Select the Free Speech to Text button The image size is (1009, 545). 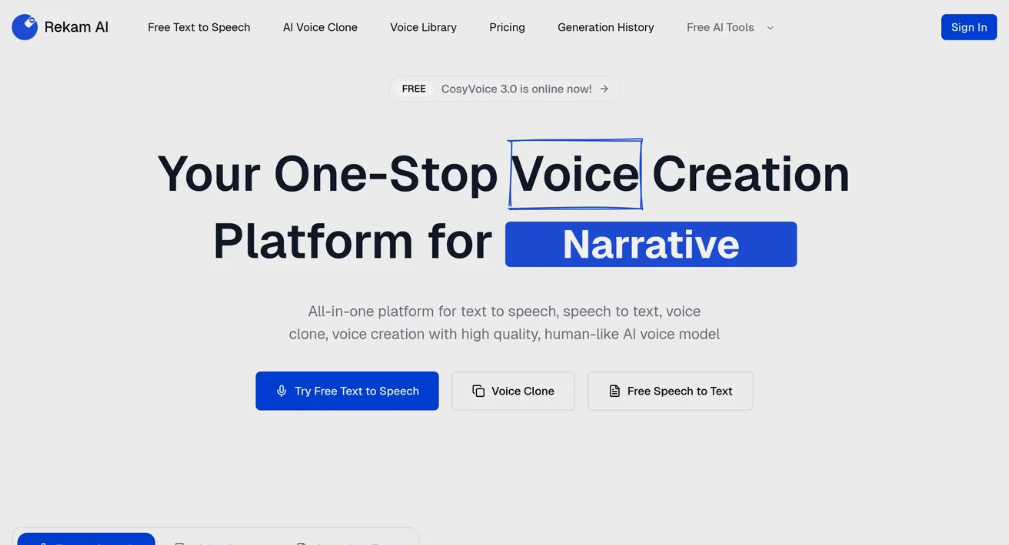coord(670,391)
